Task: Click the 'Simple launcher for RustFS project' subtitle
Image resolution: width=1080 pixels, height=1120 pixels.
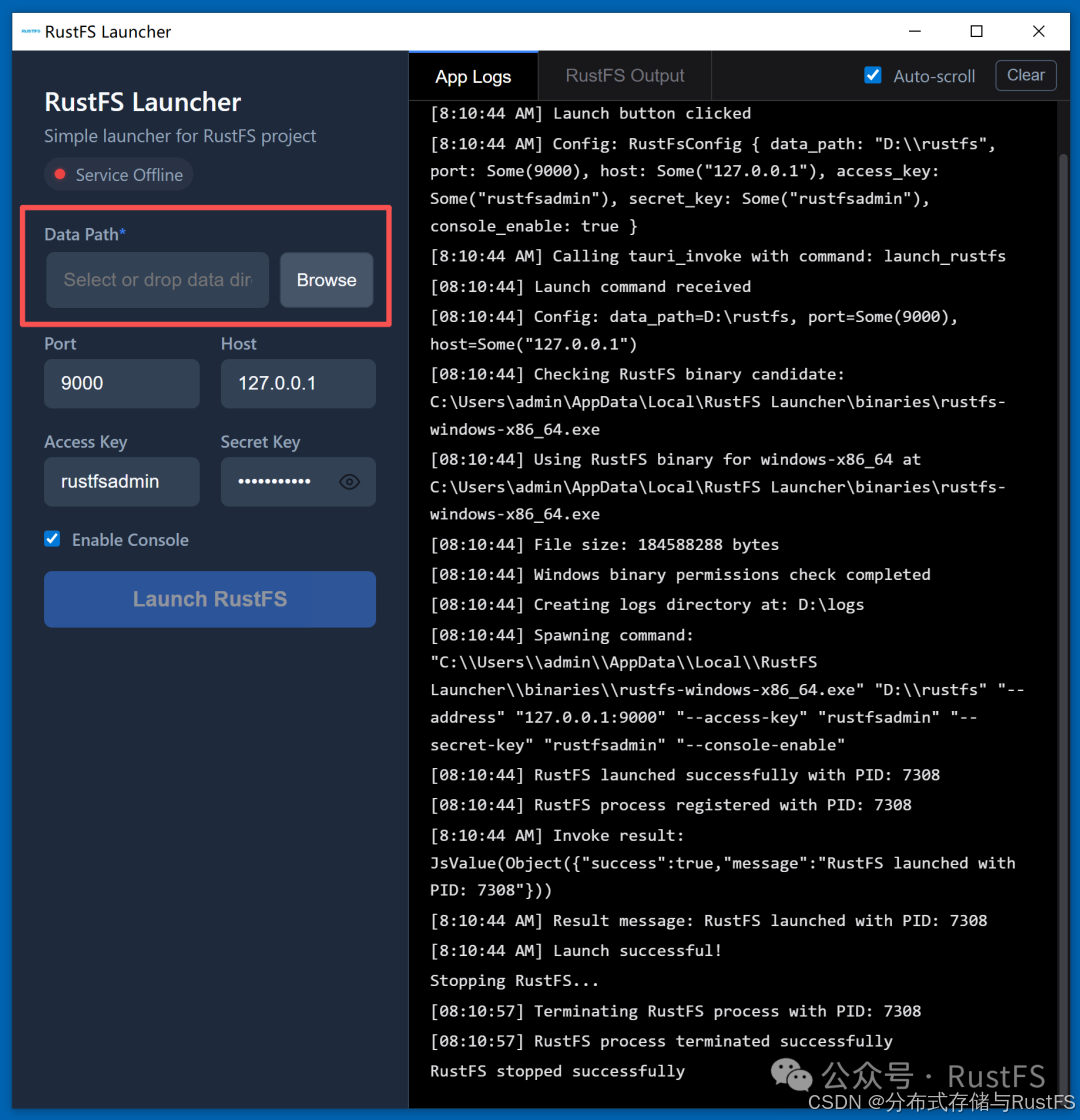Action: click(x=180, y=136)
